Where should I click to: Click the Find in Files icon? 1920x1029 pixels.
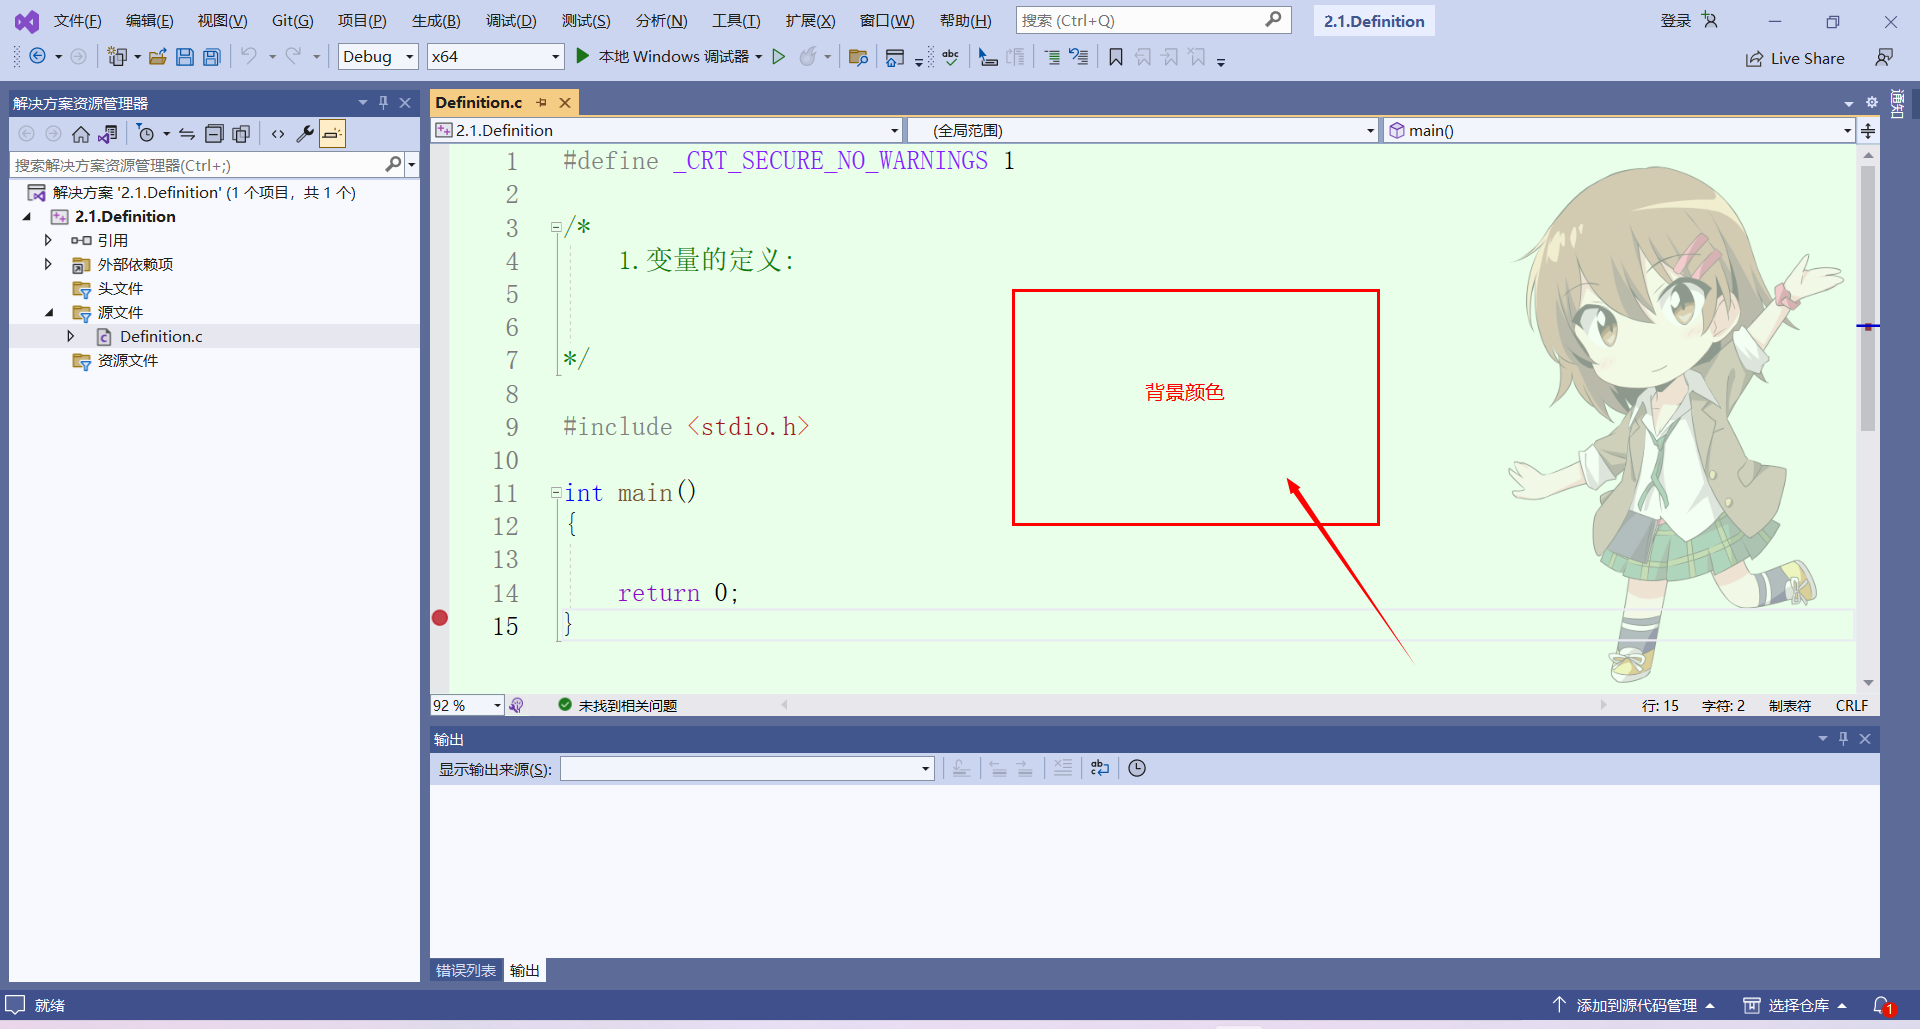[x=858, y=57]
